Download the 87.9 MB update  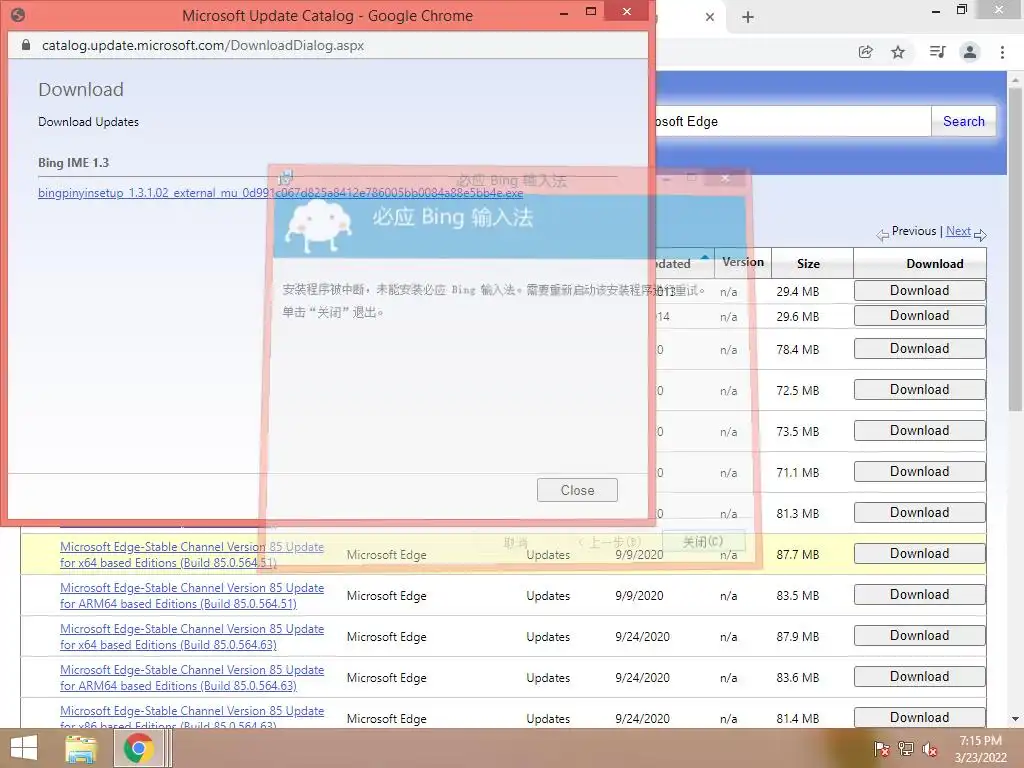coord(920,636)
